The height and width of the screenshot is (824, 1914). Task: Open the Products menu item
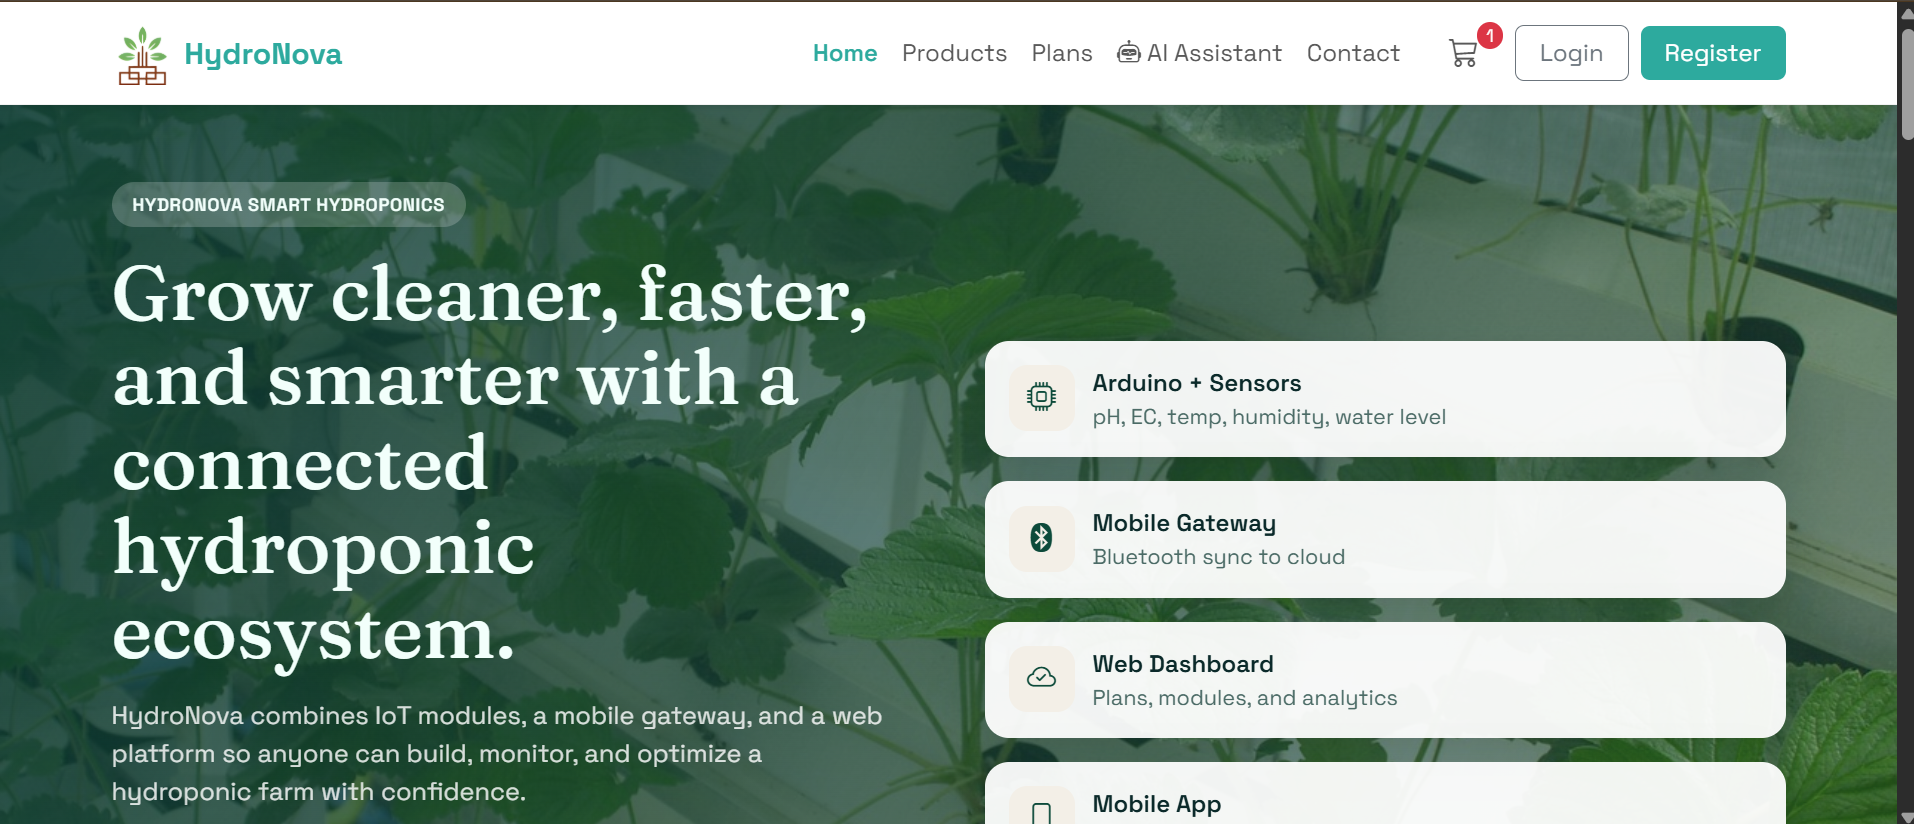954,53
